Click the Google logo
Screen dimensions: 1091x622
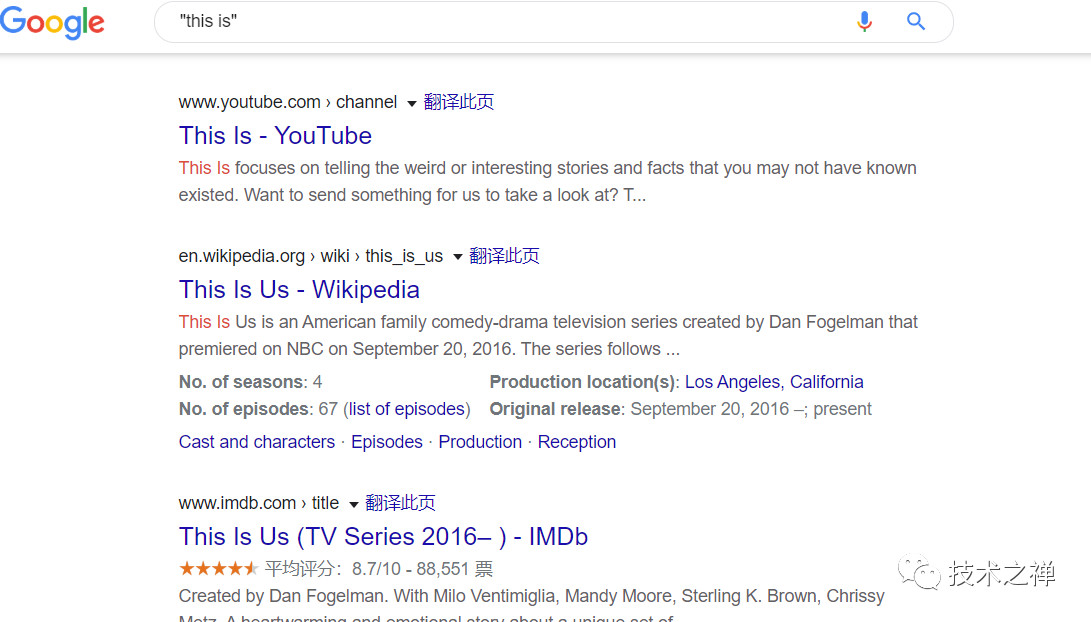[x=52, y=23]
